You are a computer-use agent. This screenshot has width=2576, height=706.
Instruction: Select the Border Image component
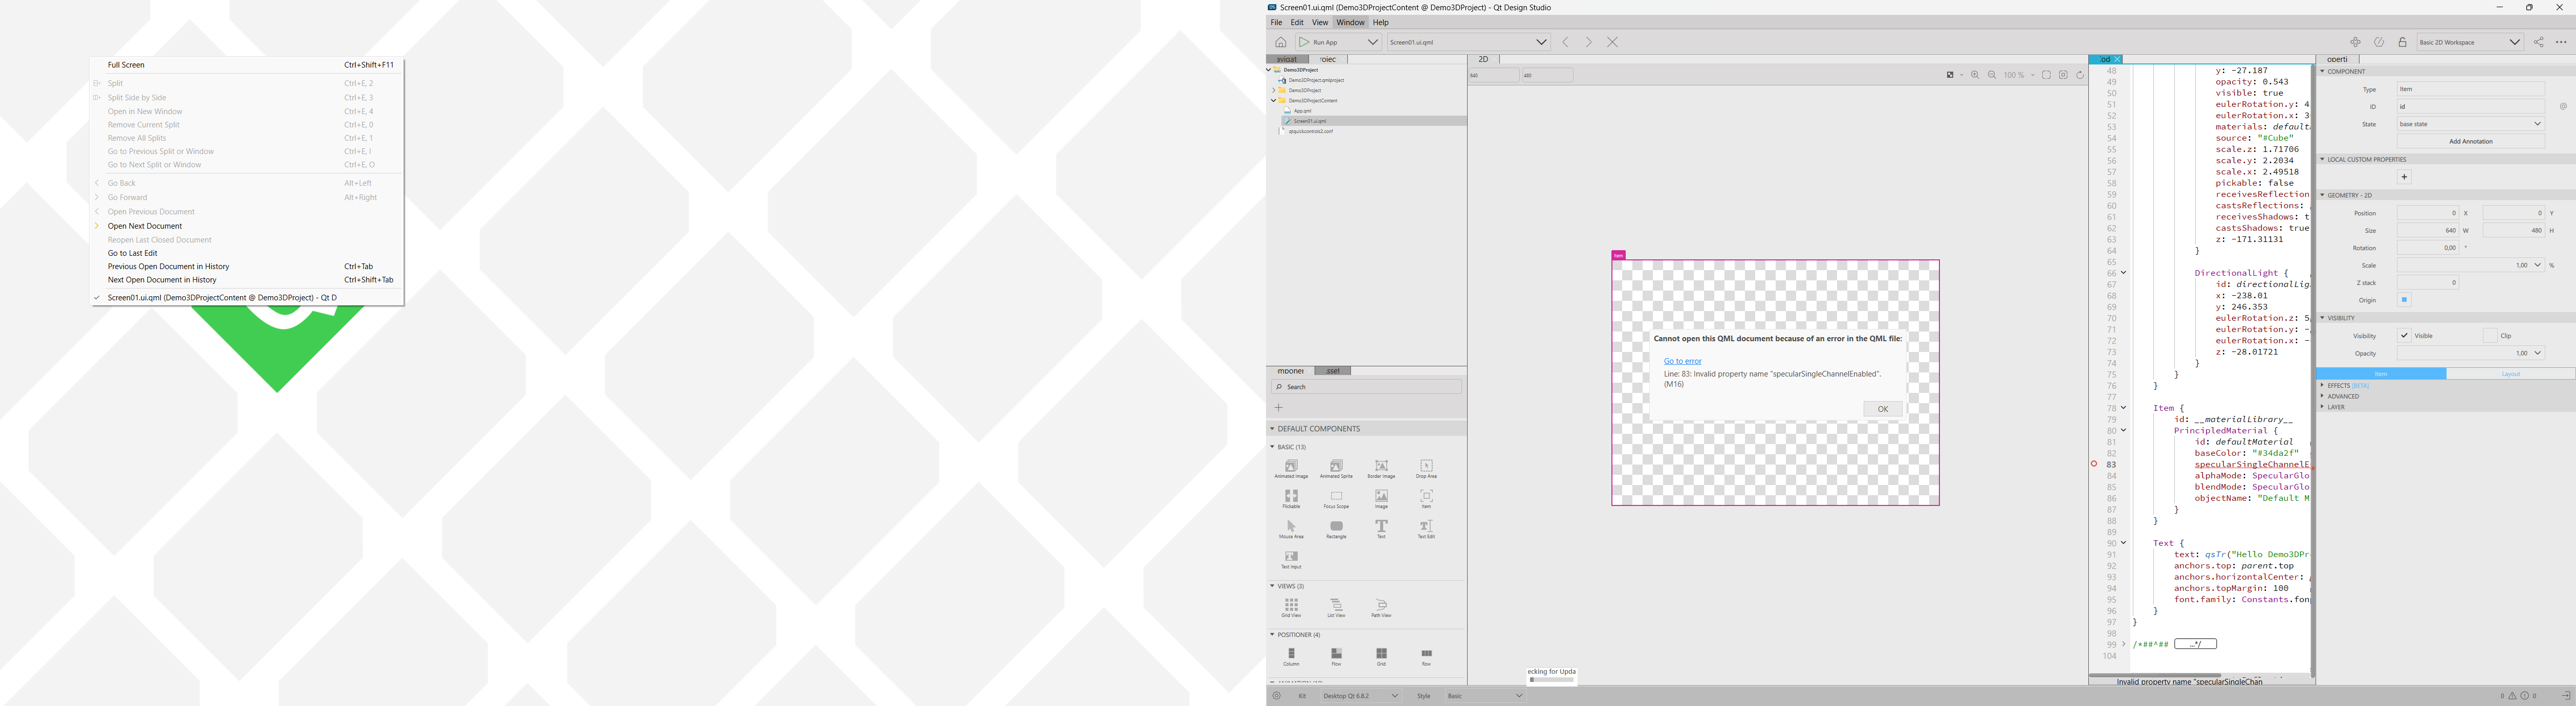(x=1381, y=469)
